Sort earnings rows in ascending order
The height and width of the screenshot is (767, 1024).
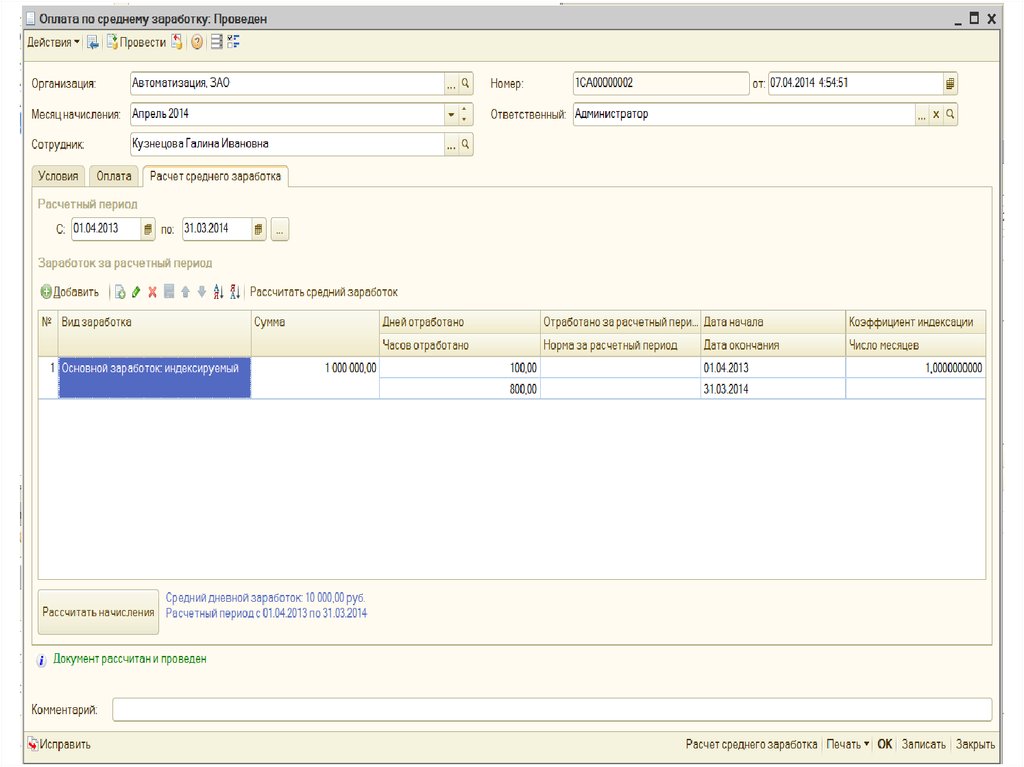pyautogui.click(x=218, y=292)
